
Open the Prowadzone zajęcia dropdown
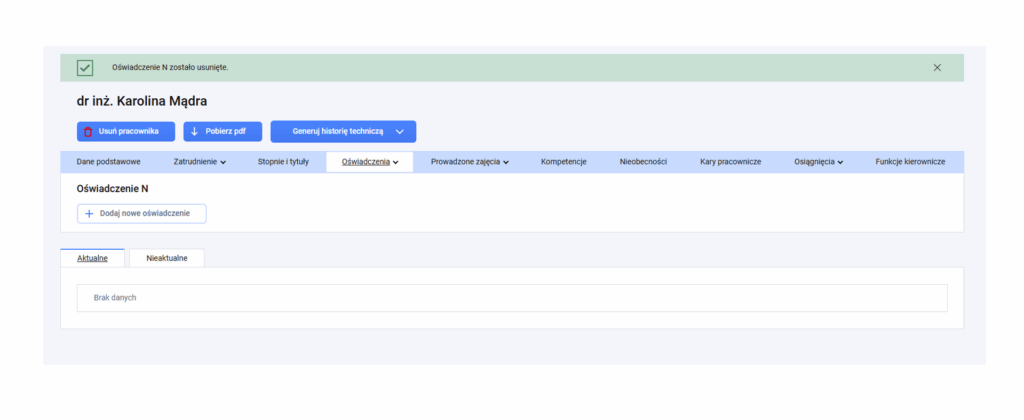470,162
